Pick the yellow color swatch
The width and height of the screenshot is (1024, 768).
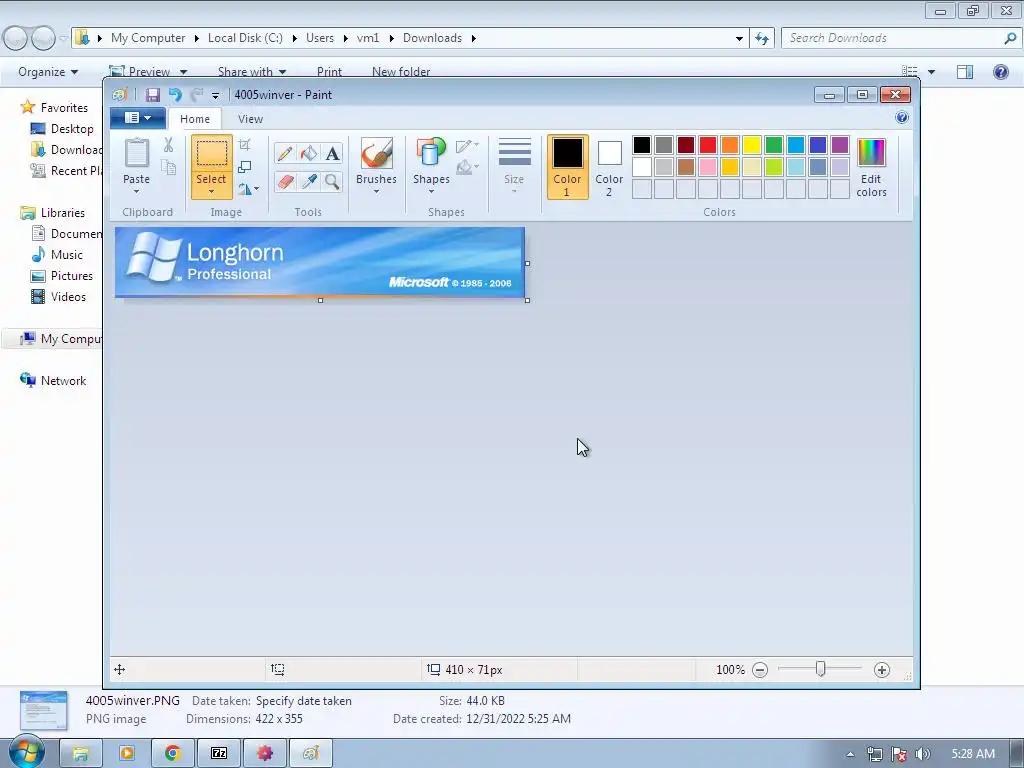tap(752, 145)
